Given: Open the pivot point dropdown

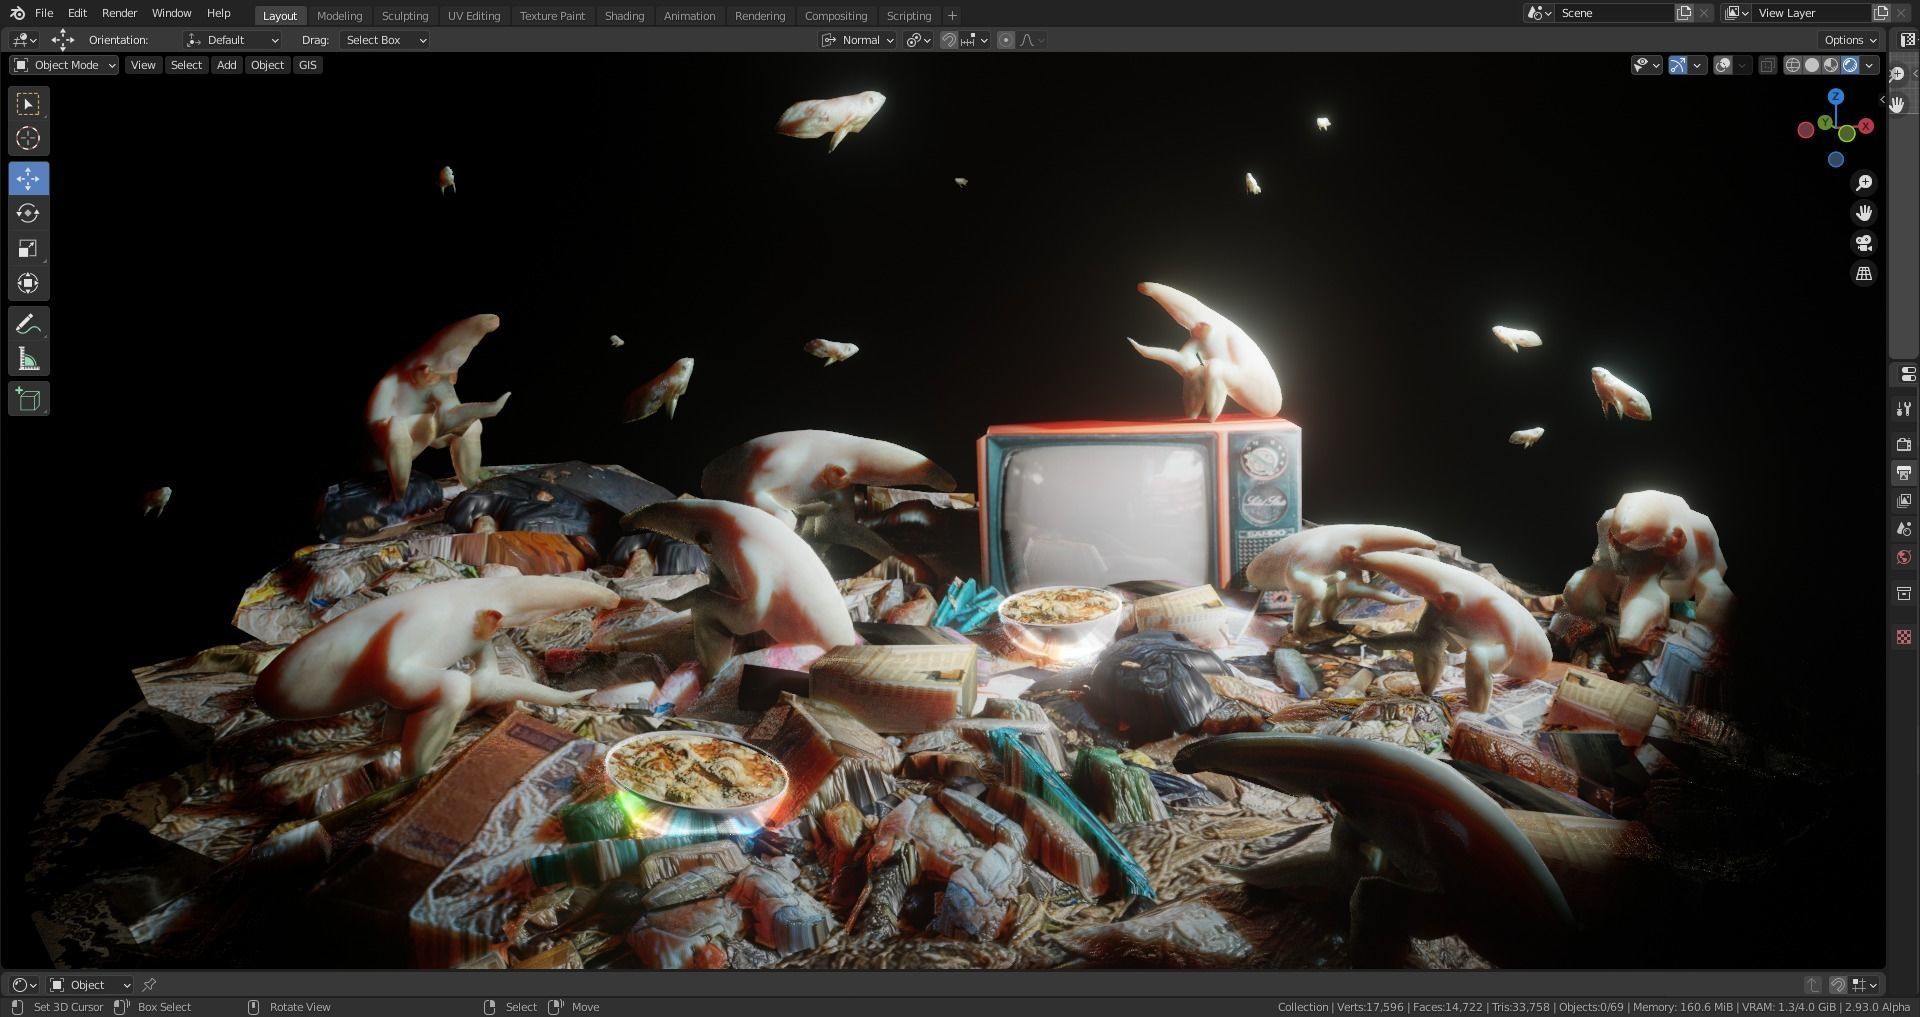Looking at the screenshot, I should point(918,40).
